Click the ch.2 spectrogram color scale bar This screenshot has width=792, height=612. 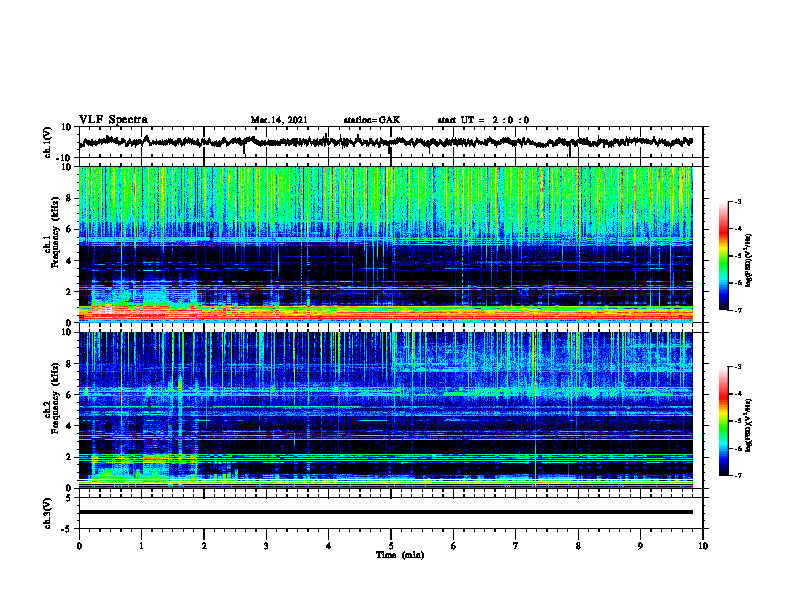[723, 421]
